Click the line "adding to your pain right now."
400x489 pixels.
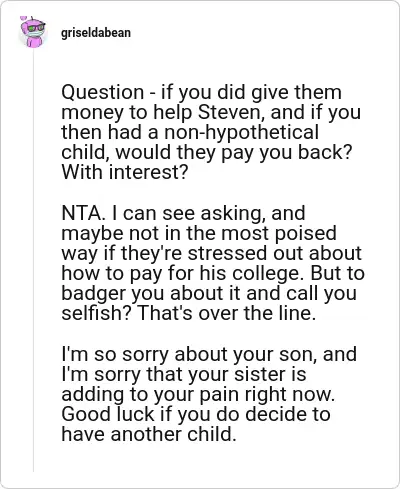pos(198,394)
